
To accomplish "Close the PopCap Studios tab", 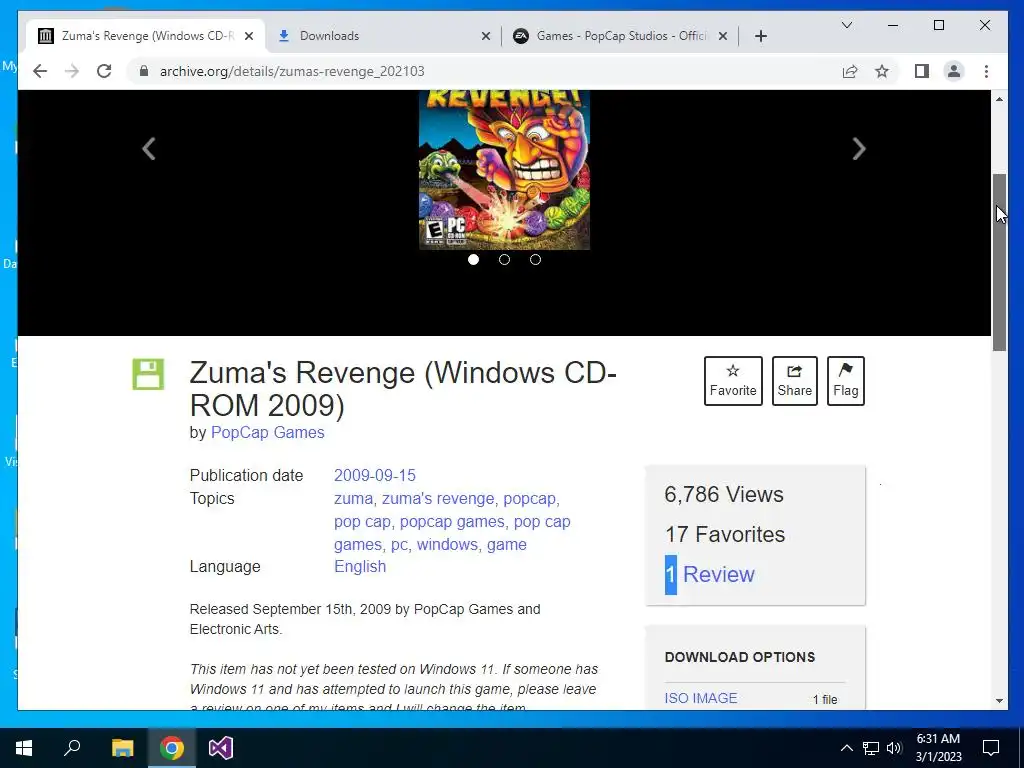I will pyautogui.click(x=723, y=36).
